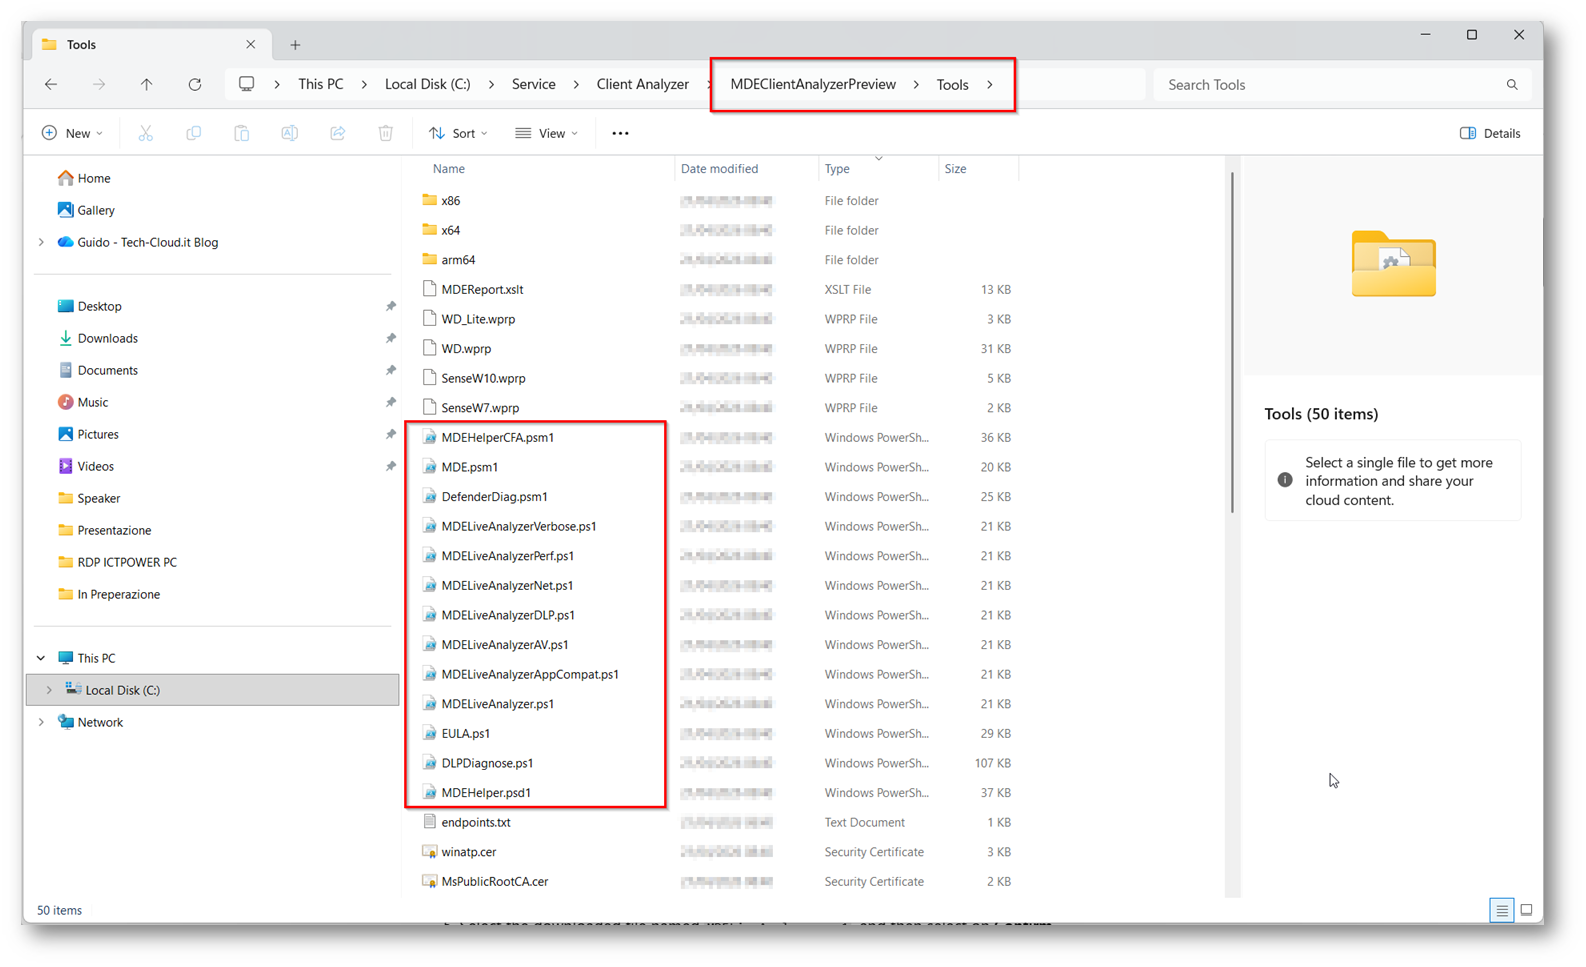
Task: Expand the Network tree node
Action: [41, 722]
